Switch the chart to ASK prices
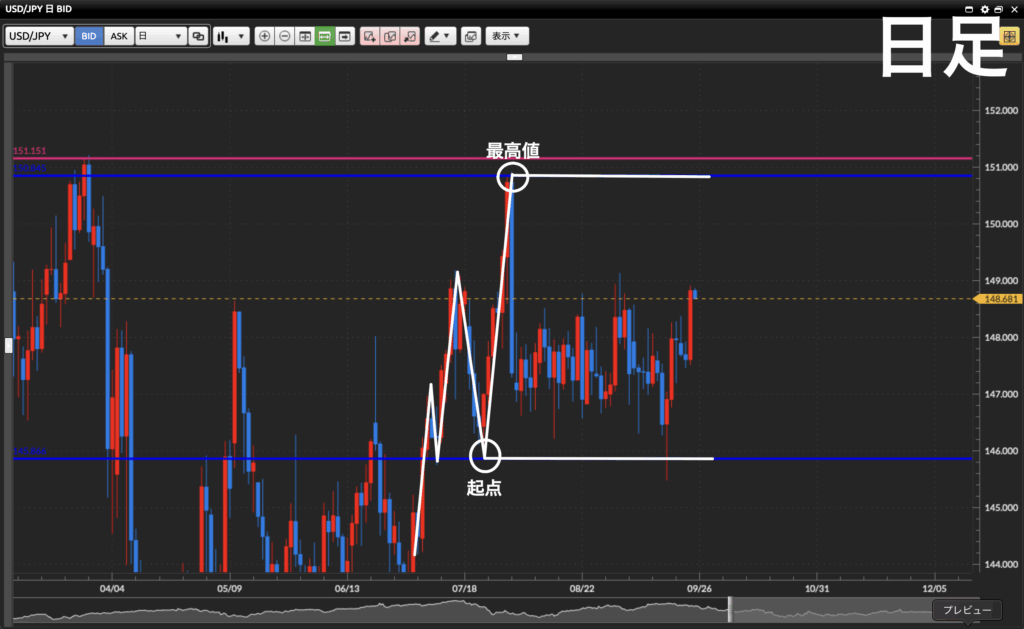Image resolution: width=1024 pixels, height=629 pixels. pos(119,36)
